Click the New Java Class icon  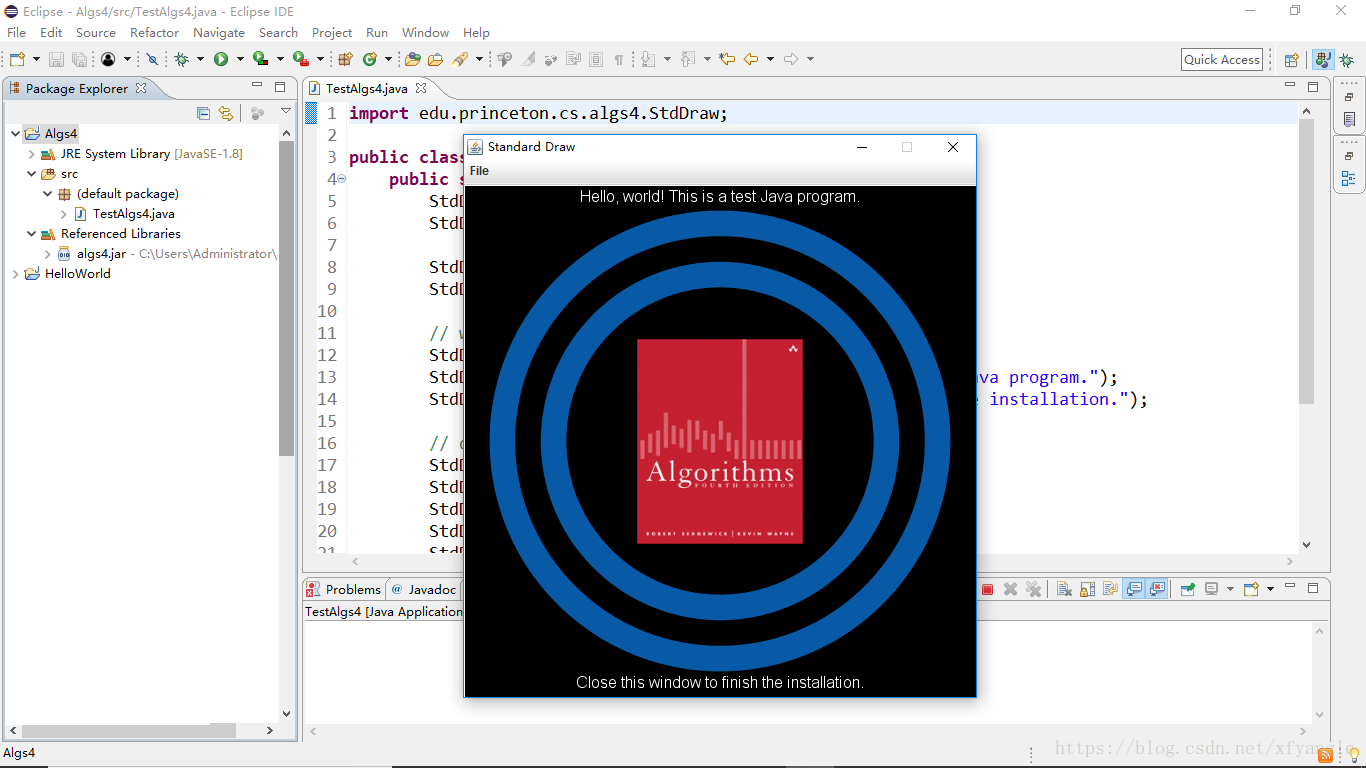[369, 59]
